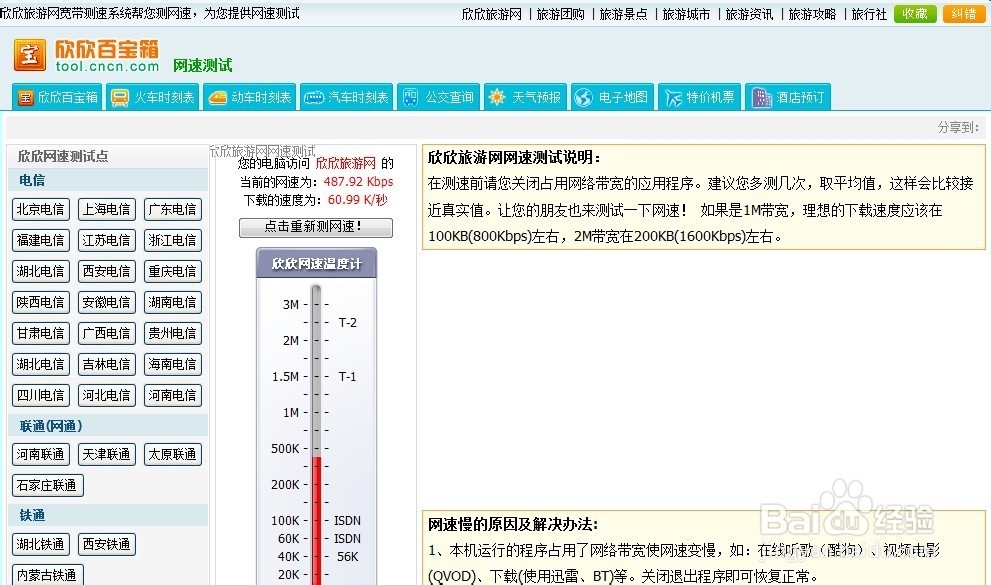Open the 欣欣旅游网 top link

tap(492, 14)
